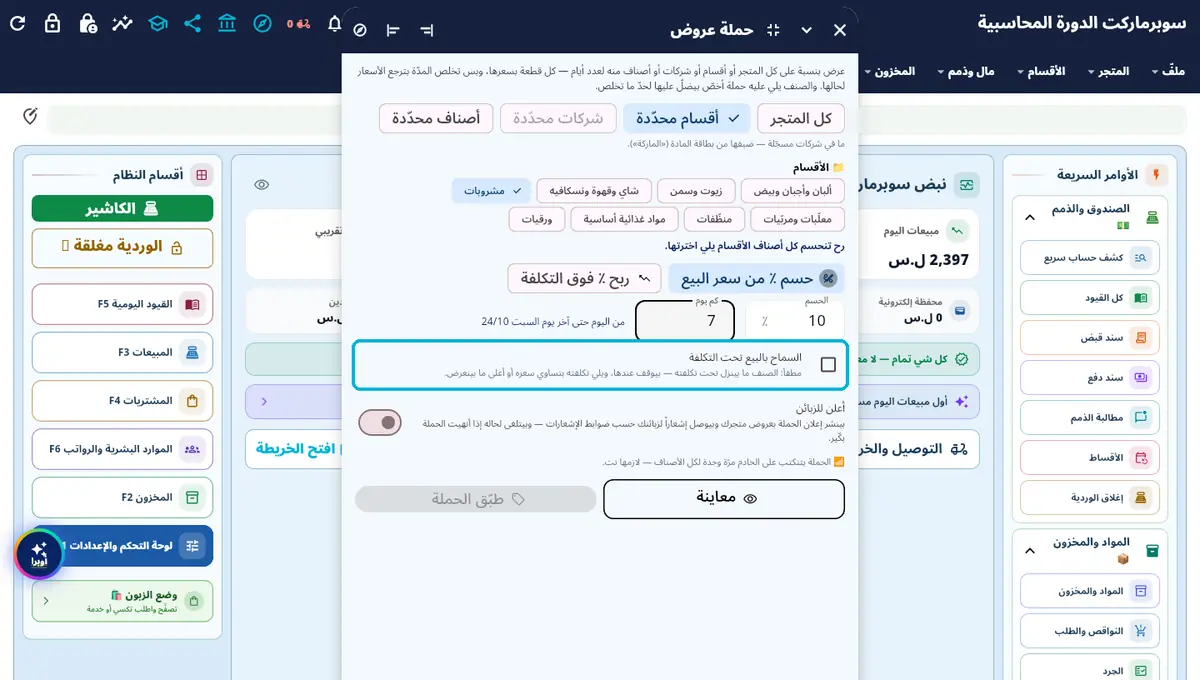The width and height of the screenshot is (1200, 680).
Task: Open the notifications bell
Action: click(x=334, y=23)
